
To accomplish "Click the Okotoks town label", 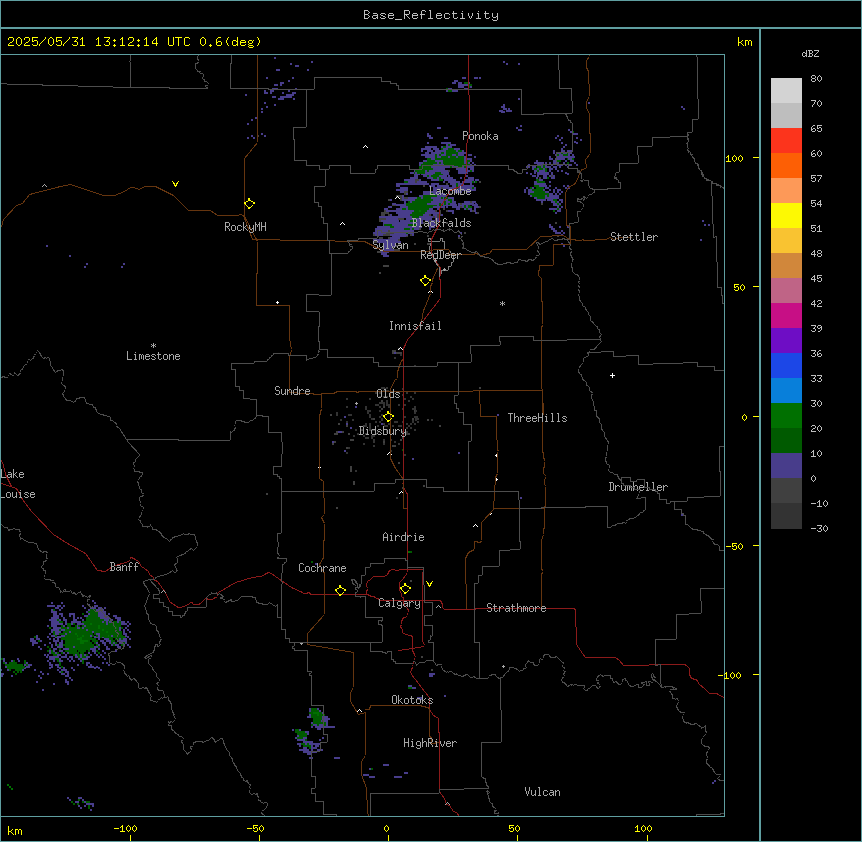I will 412,700.
